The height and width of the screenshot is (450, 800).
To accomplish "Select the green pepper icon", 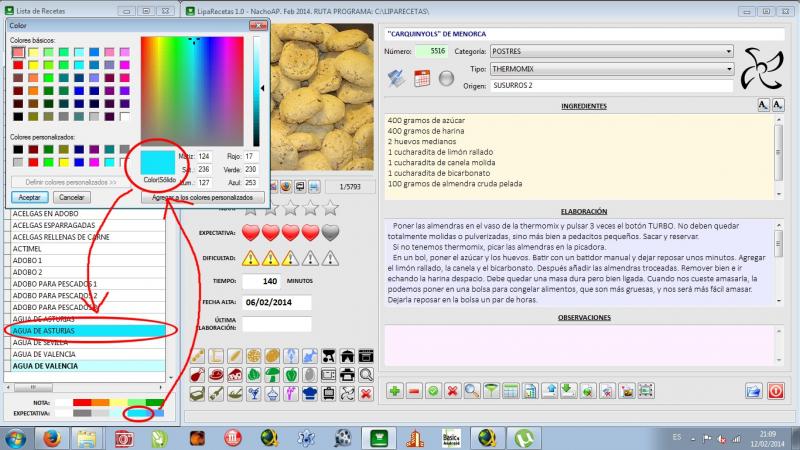I will [291, 375].
